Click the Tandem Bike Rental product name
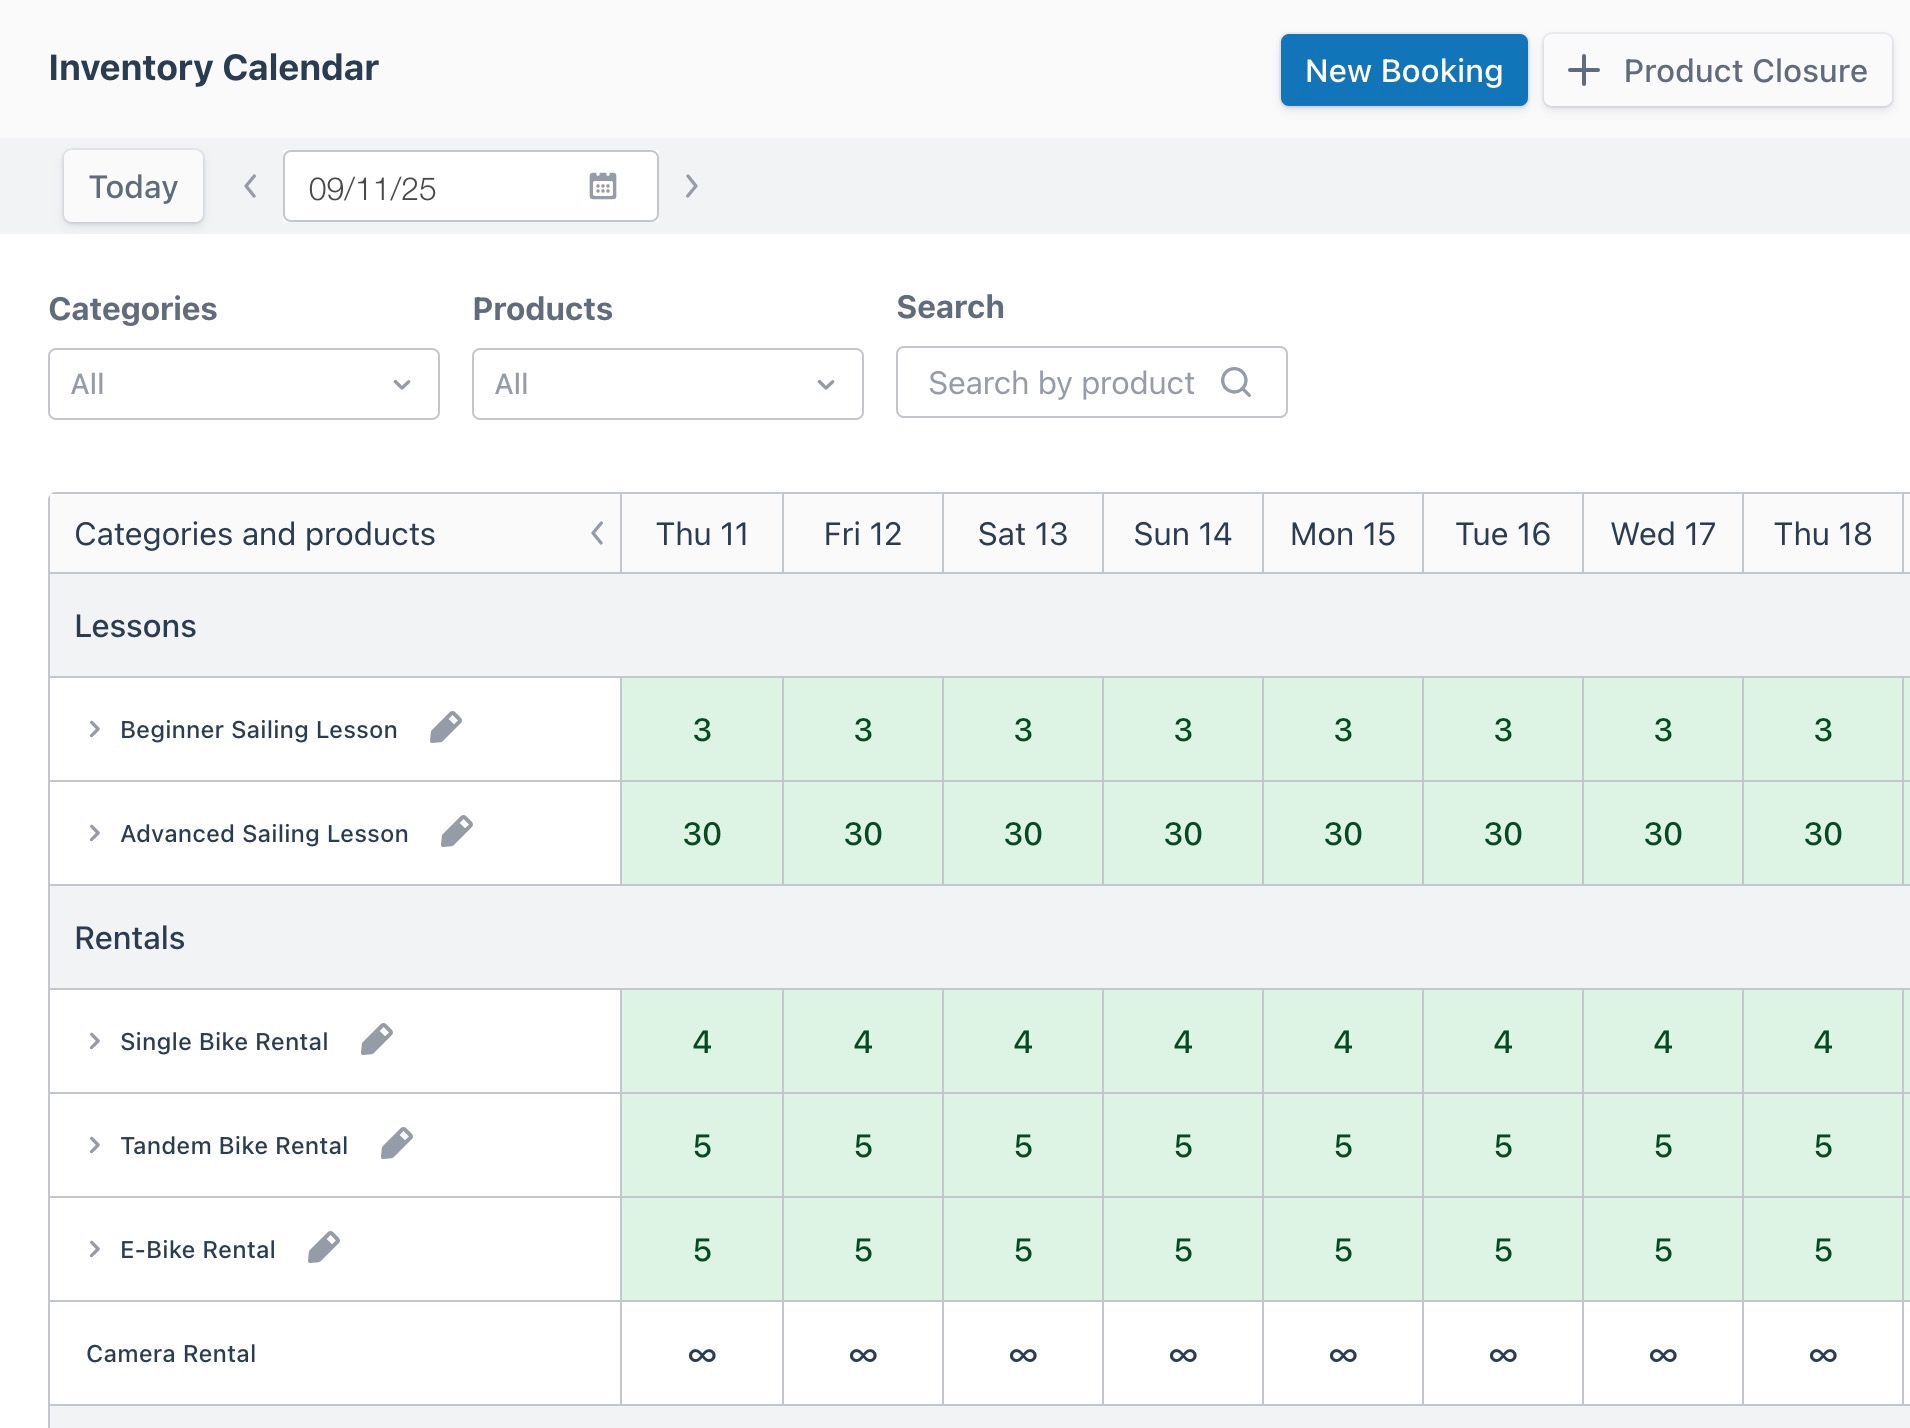1910x1428 pixels. [x=234, y=1145]
